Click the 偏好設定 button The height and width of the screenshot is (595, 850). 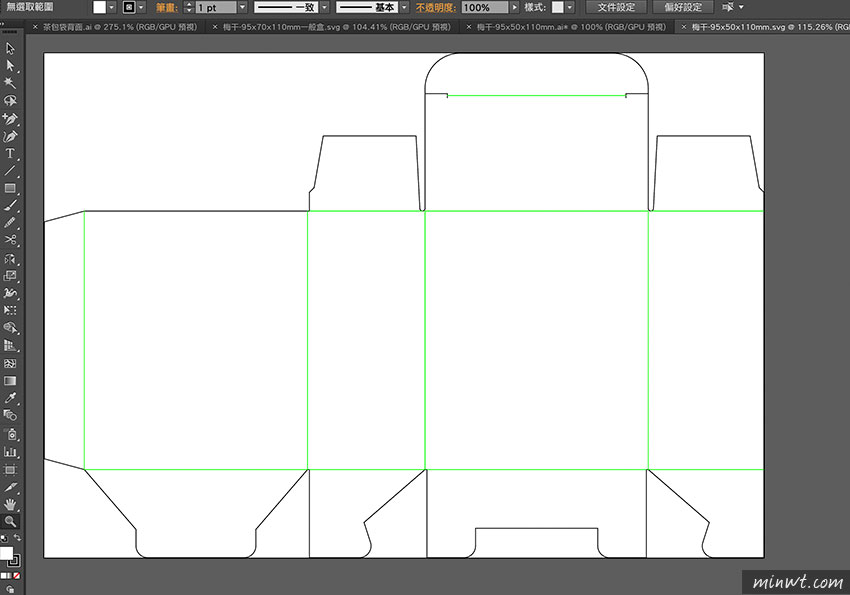pyautogui.click(x=683, y=7)
